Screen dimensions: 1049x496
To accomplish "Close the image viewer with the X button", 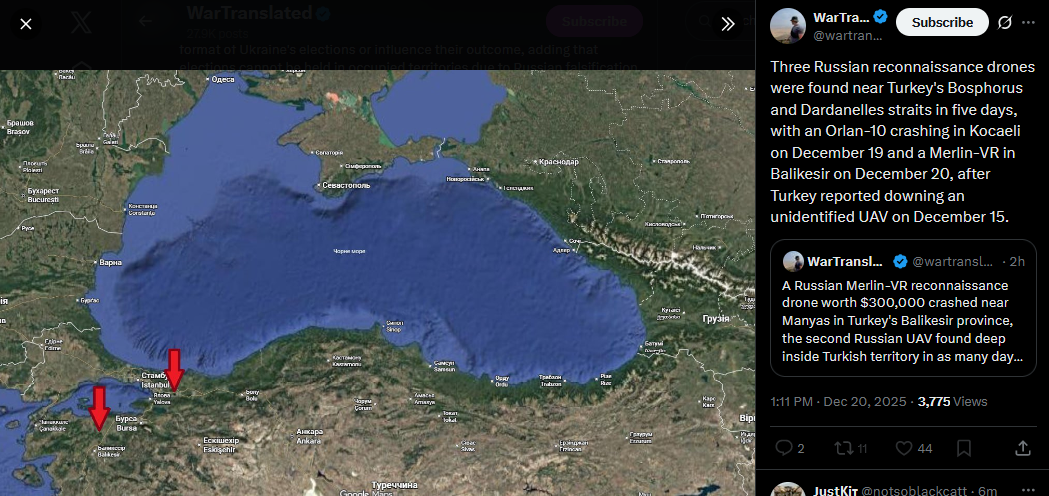I will coord(25,24).
